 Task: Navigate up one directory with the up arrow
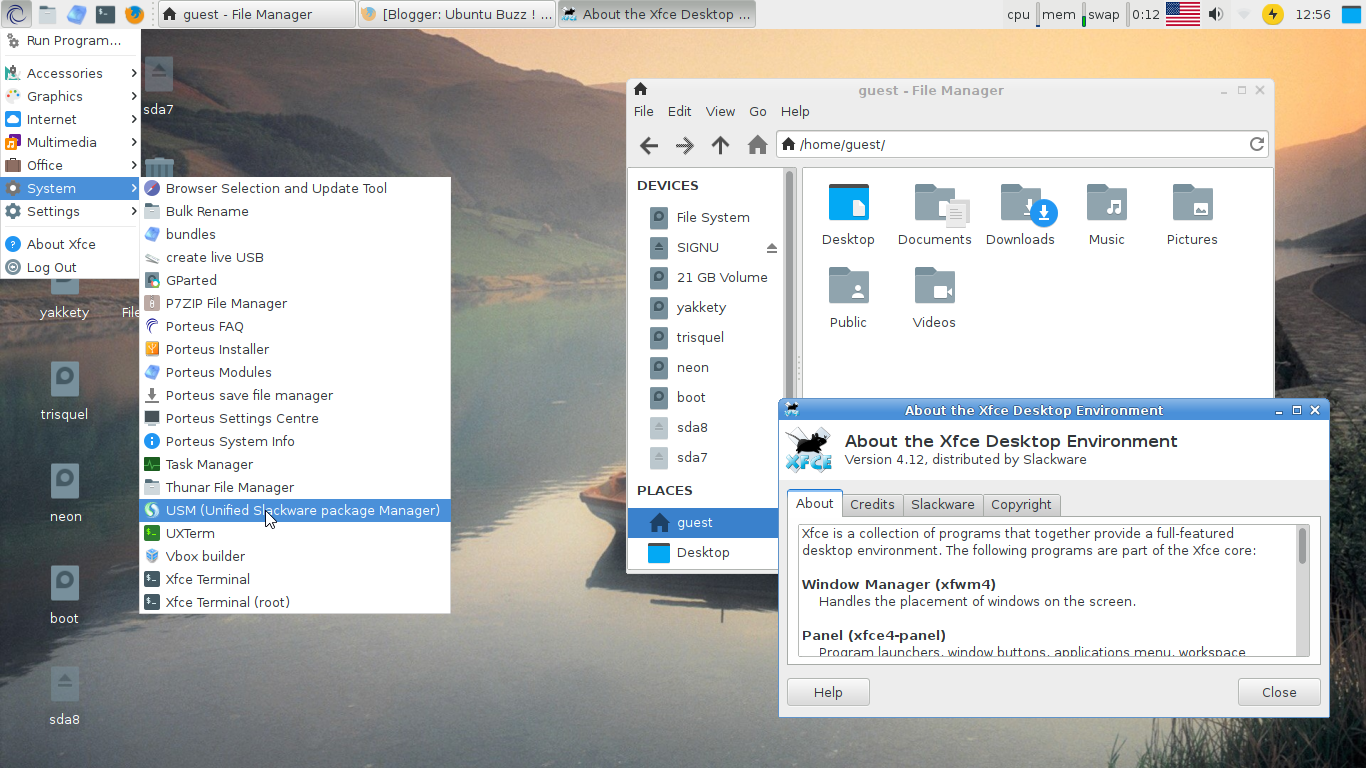pos(720,145)
